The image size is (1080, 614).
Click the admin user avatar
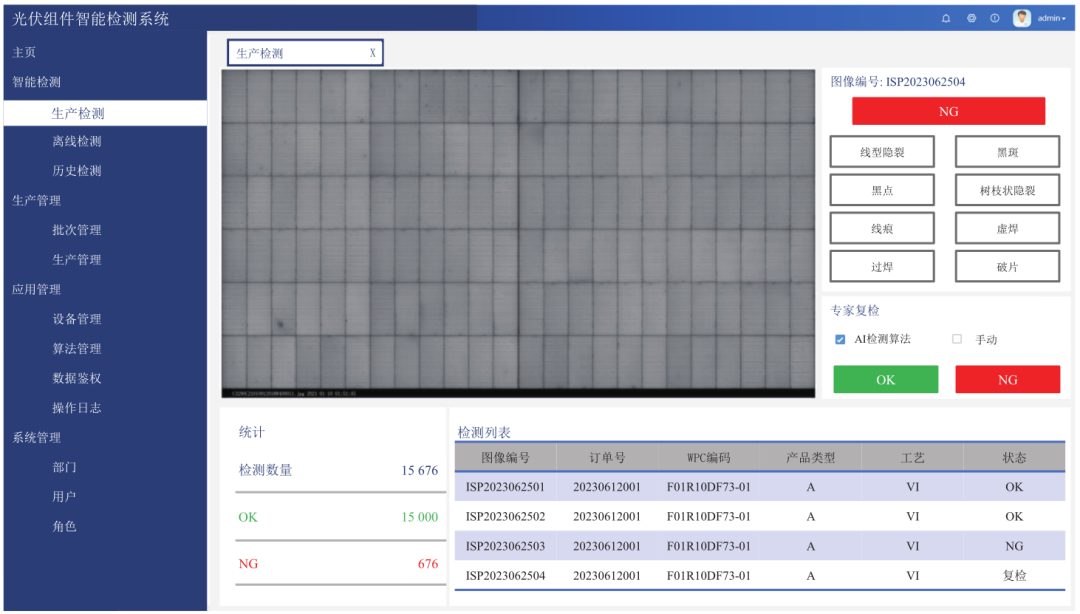[x=1021, y=18]
